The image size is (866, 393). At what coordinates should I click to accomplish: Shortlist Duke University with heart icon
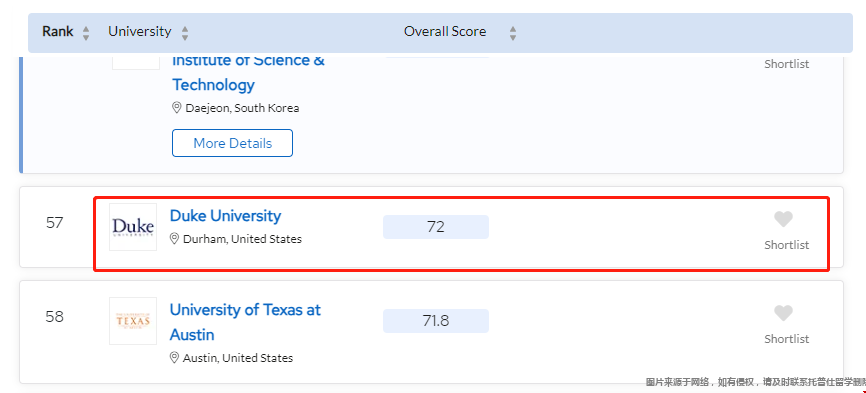pos(783,220)
